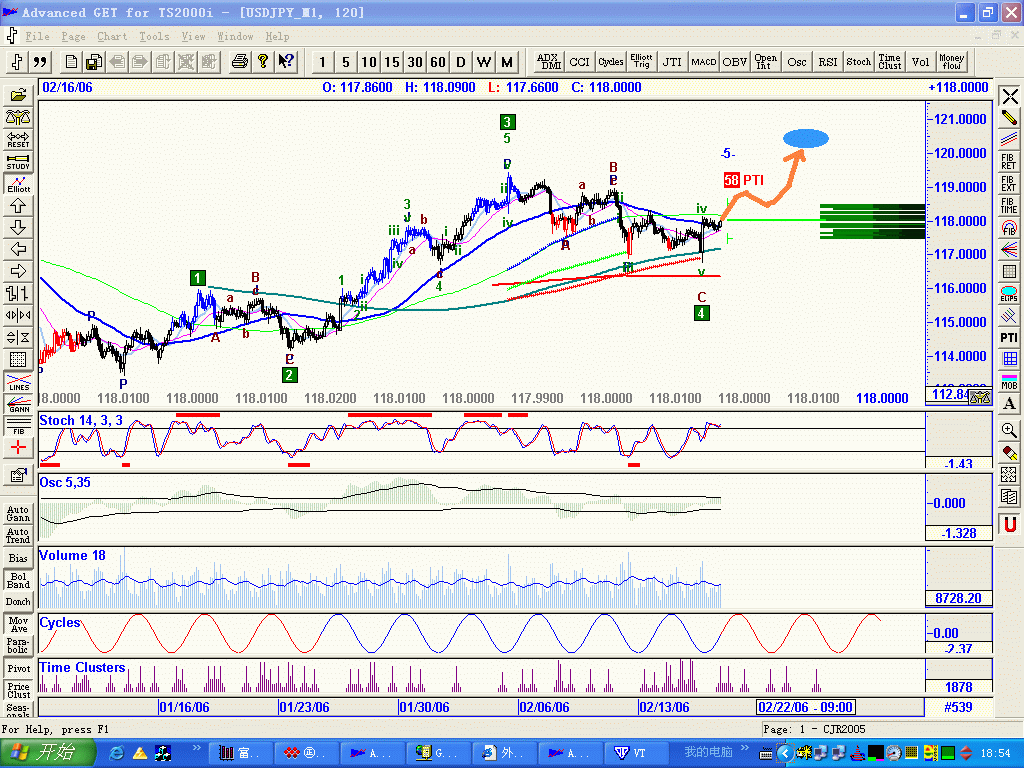Viewport: 1024px width, 768px height.
Task: Click the up arrow button
Action: [18, 206]
